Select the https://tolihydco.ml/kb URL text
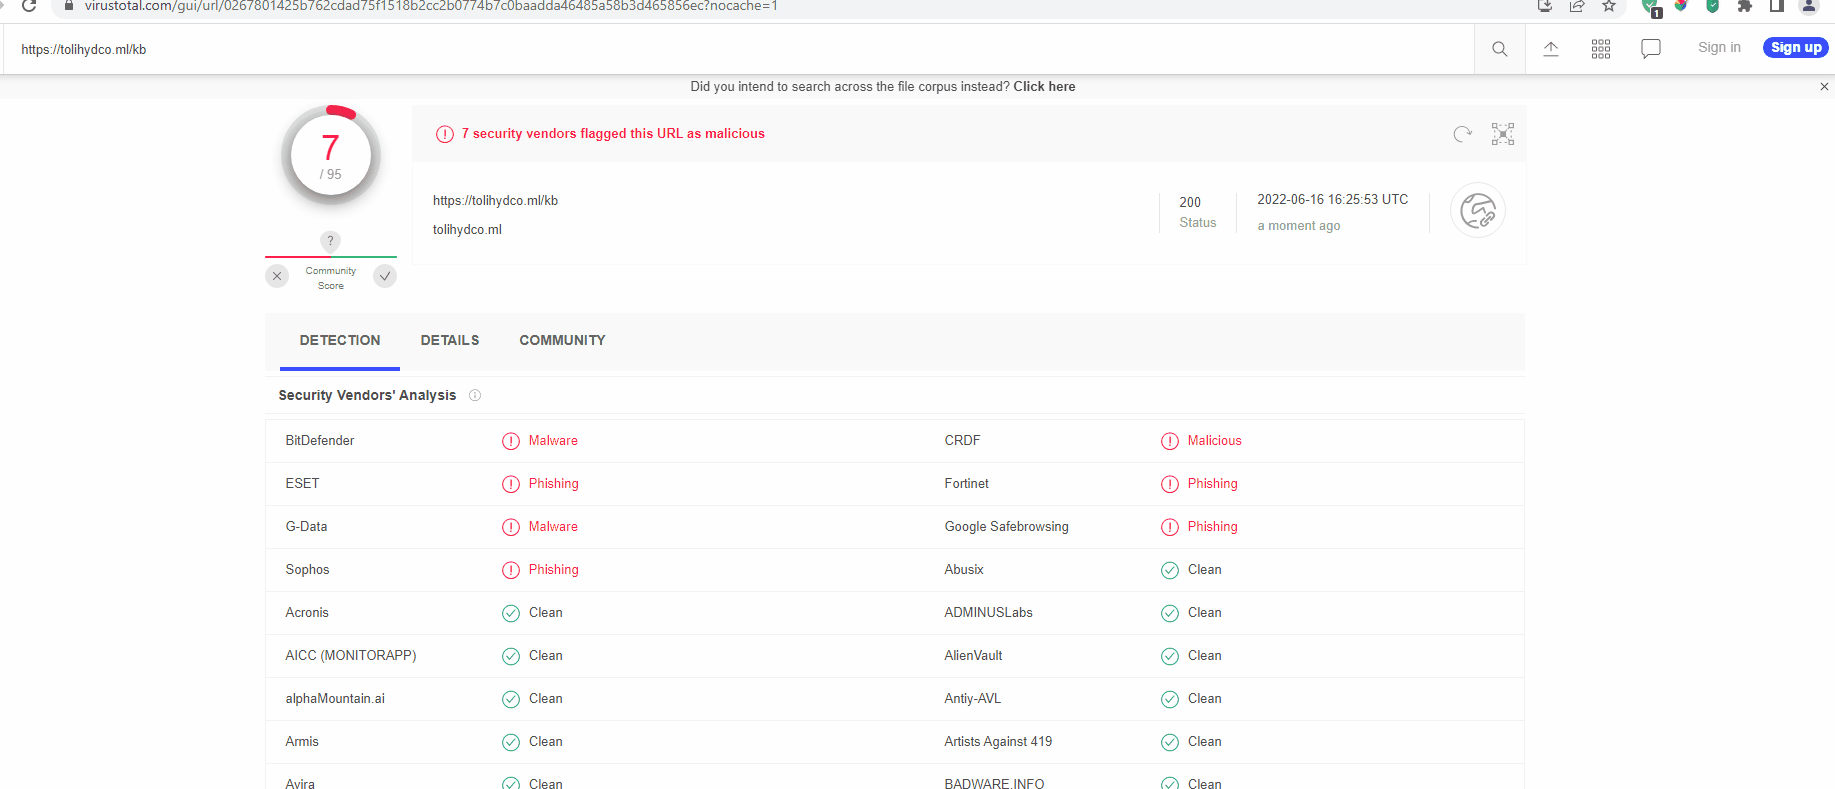This screenshot has width=1835, height=789. [495, 201]
